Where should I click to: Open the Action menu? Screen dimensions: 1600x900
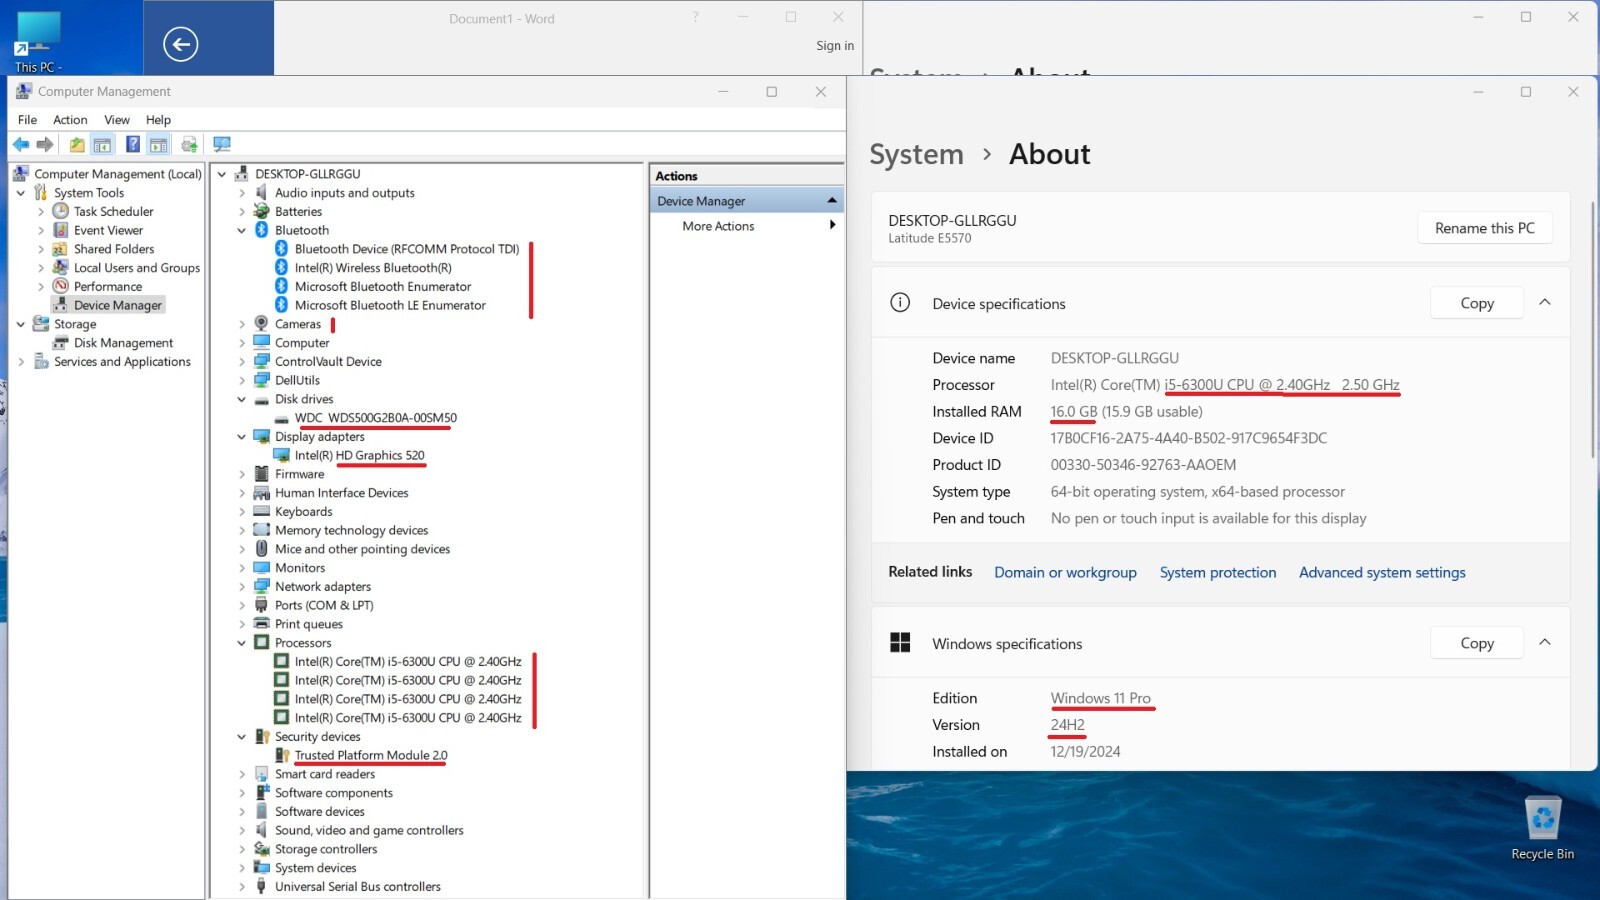pos(70,120)
